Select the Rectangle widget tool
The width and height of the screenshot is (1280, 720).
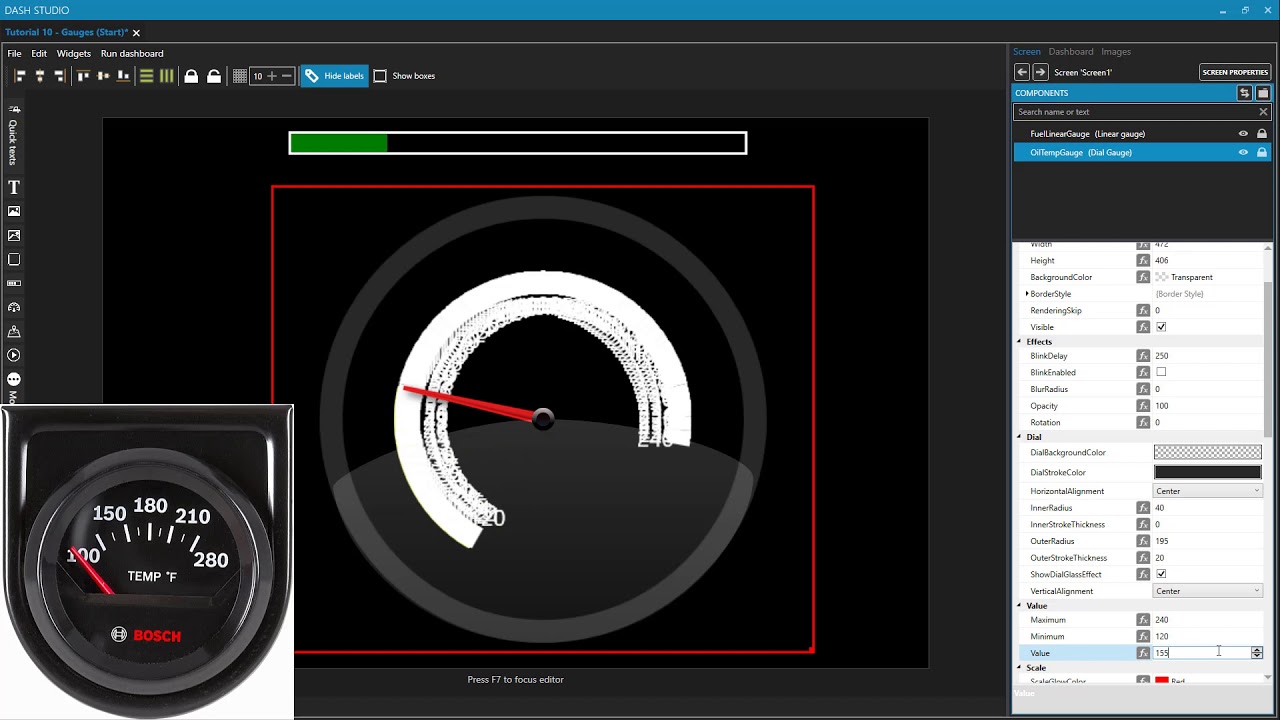click(14, 259)
